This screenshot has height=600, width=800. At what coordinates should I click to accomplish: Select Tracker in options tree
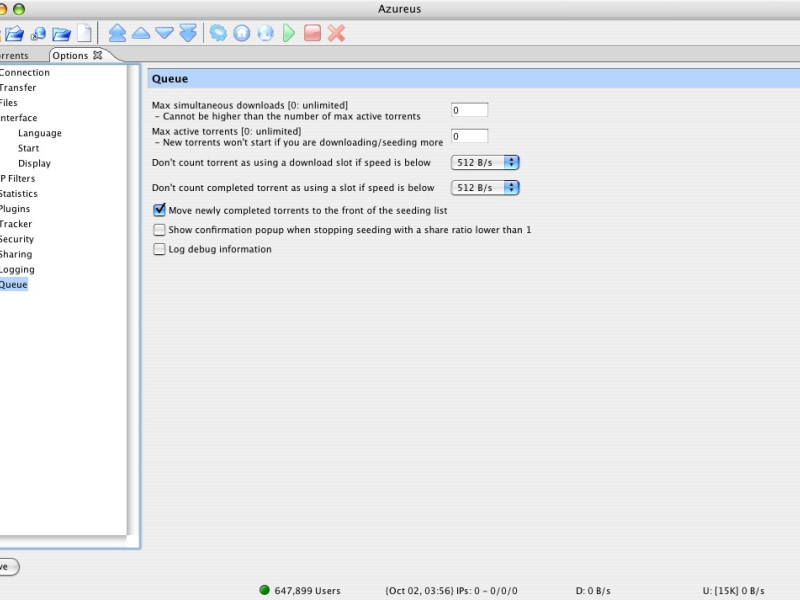(16, 224)
